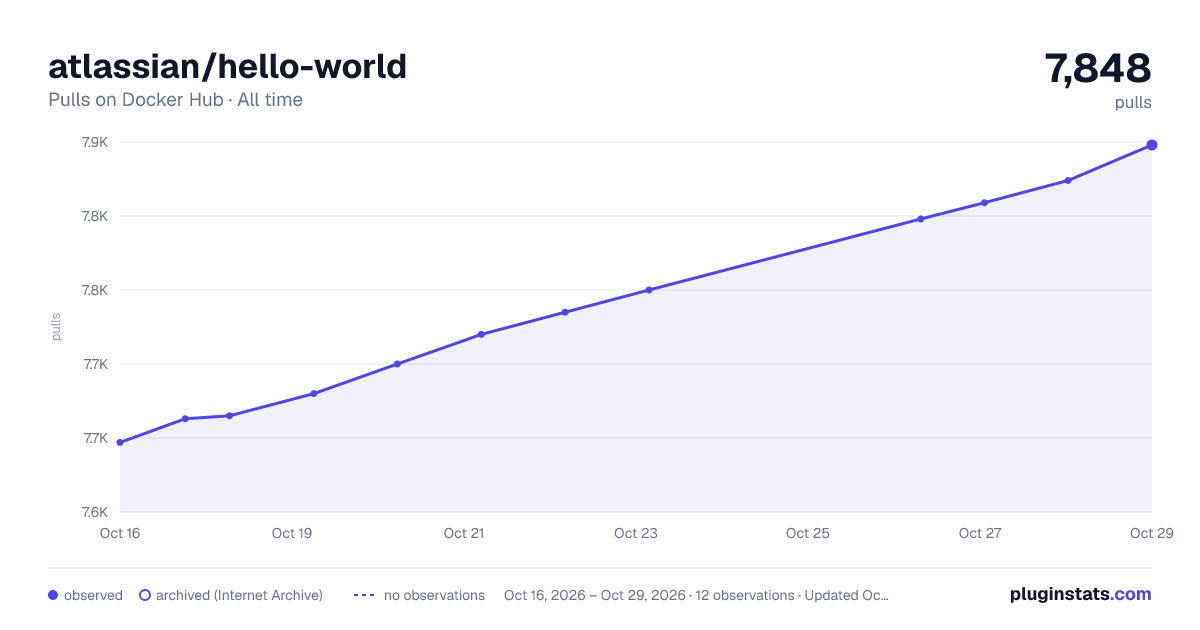
Task: Click the hollow archived legend circle
Action: point(145,595)
